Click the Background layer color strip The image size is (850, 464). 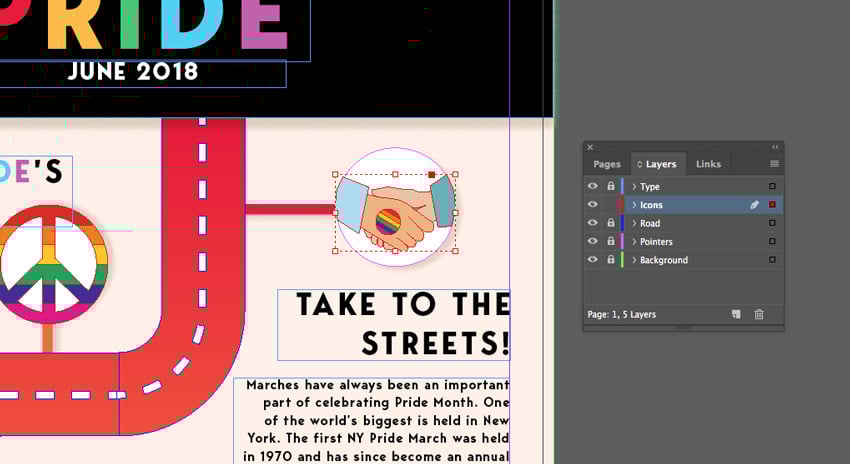(622, 260)
